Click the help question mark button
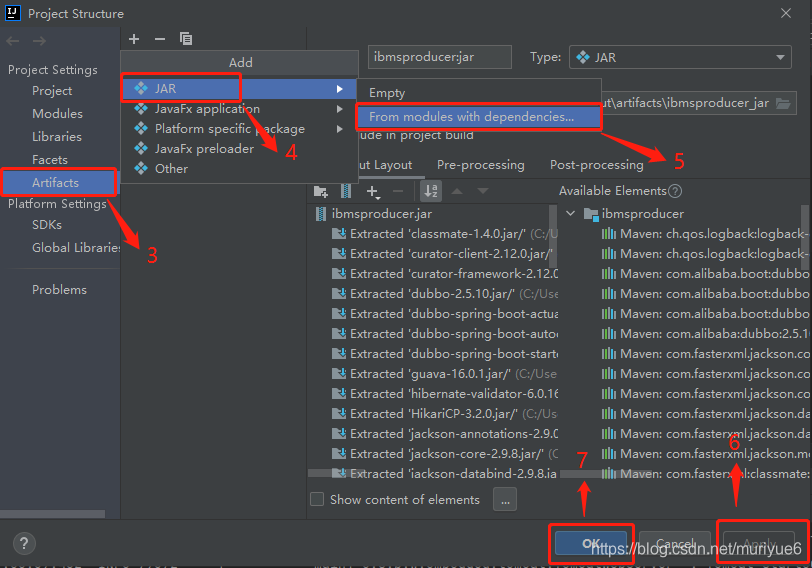The image size is (812, 568). pos(24,543)
